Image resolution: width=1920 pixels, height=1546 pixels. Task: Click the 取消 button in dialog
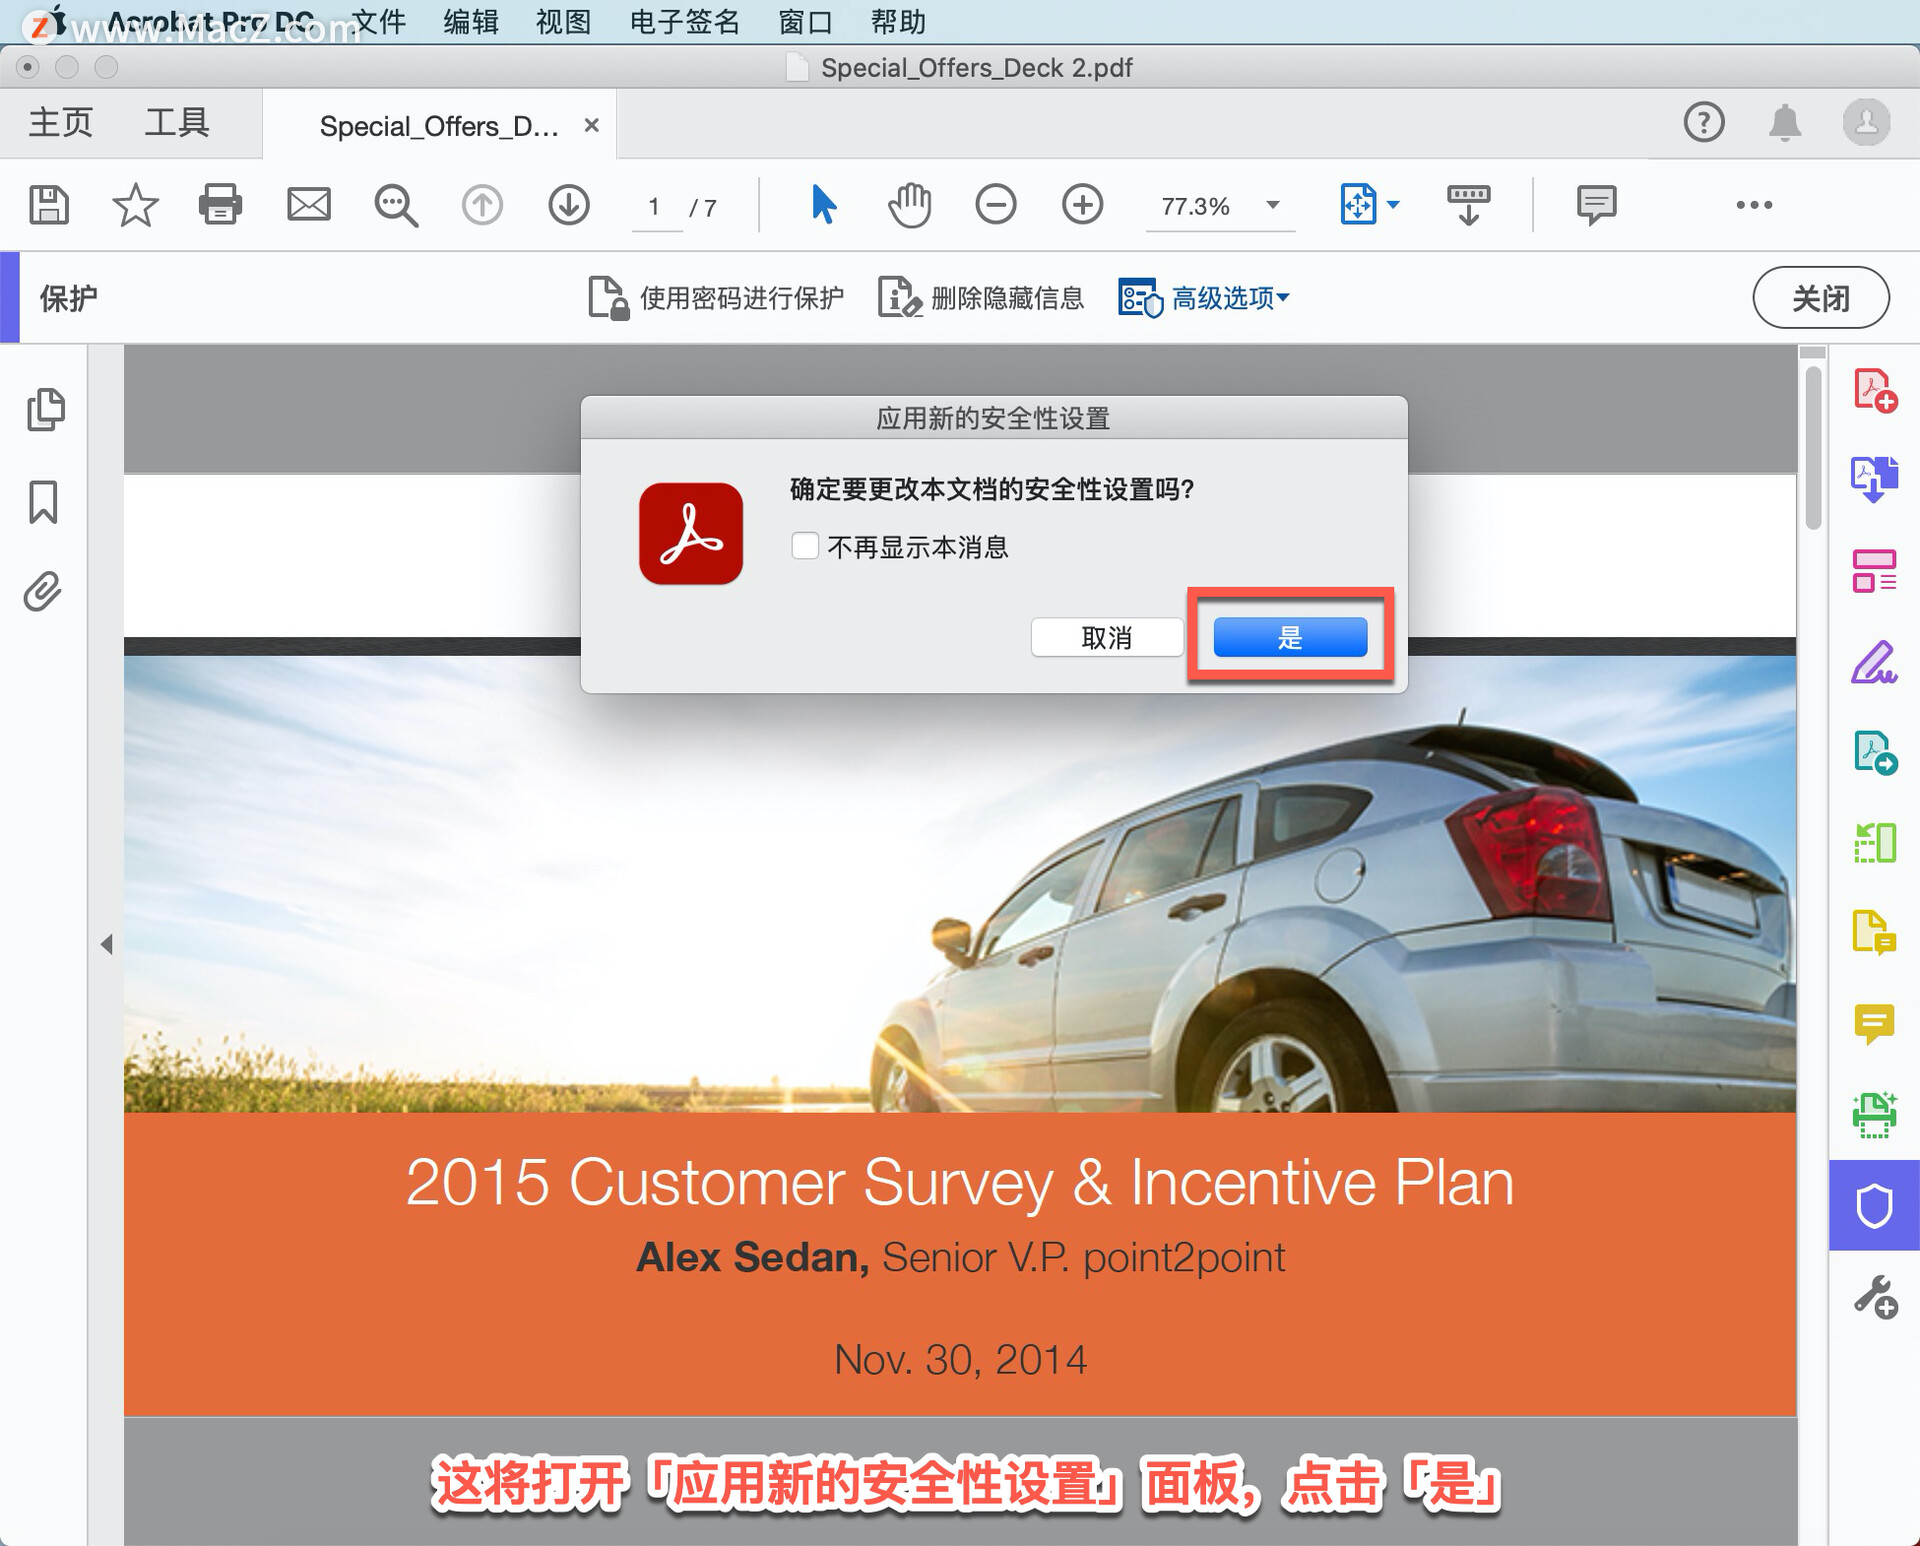point(1107,637)
